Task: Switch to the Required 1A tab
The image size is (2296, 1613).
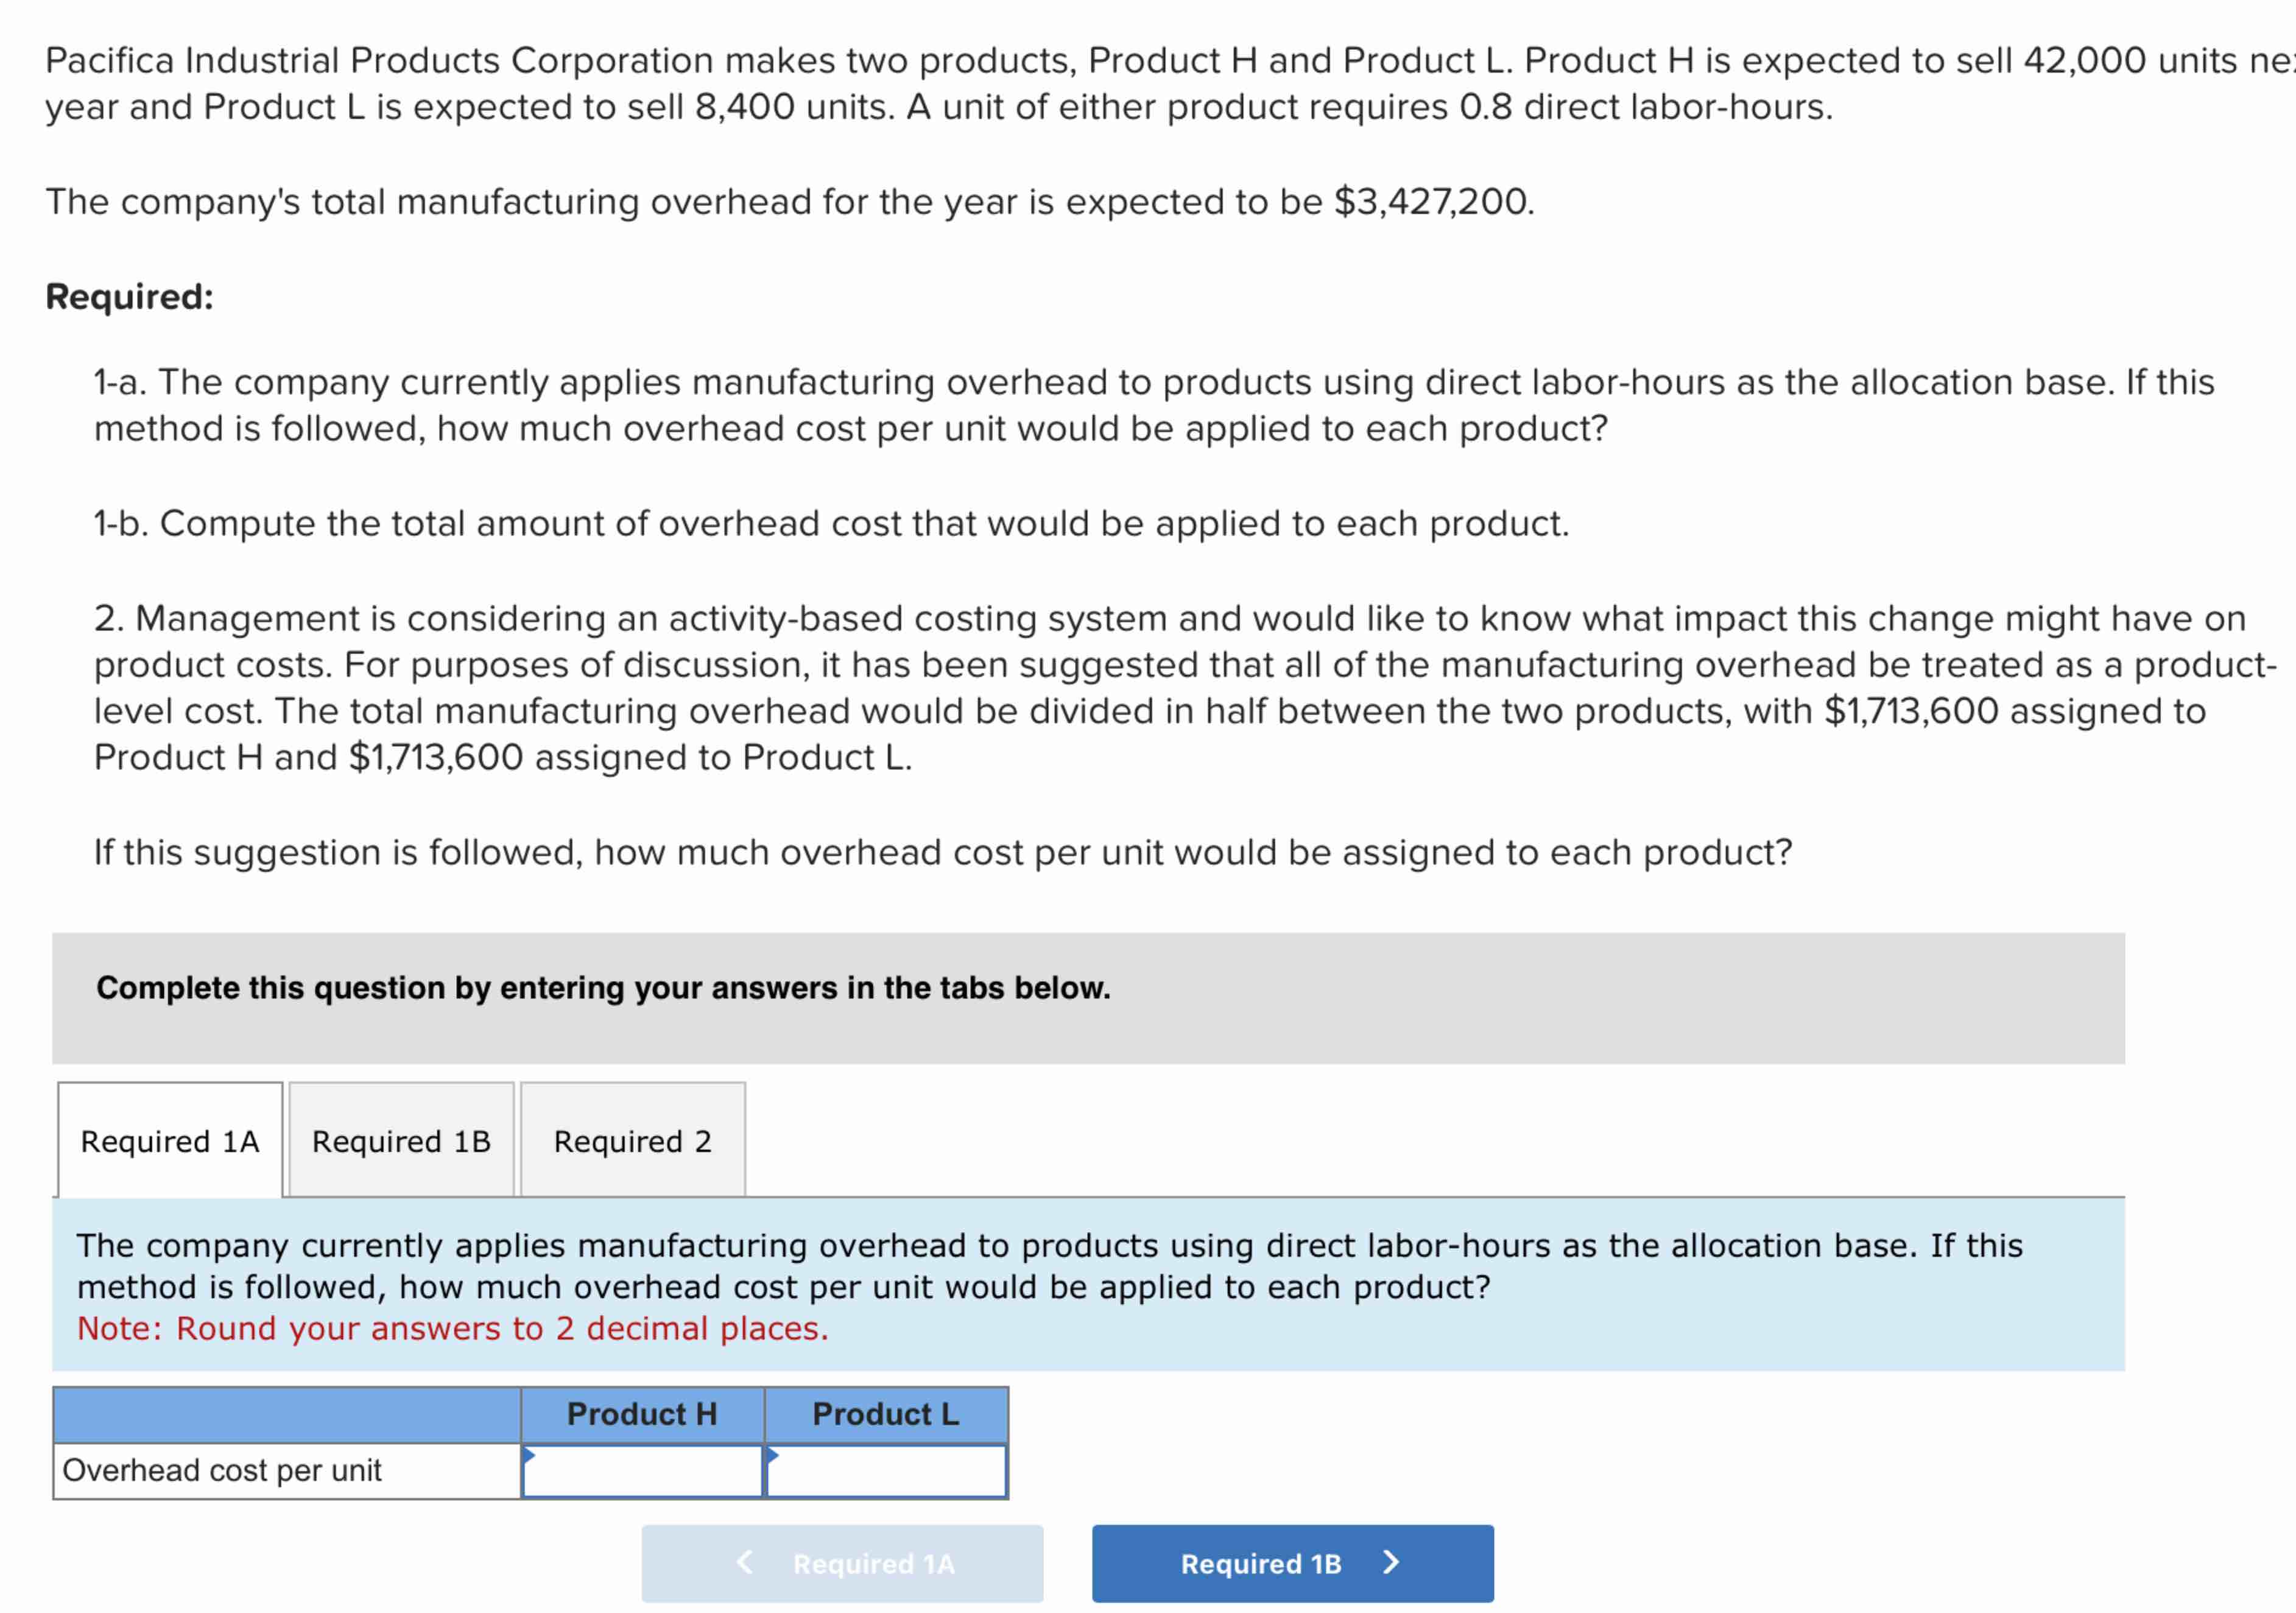Action: click(x=168, y=1140)
